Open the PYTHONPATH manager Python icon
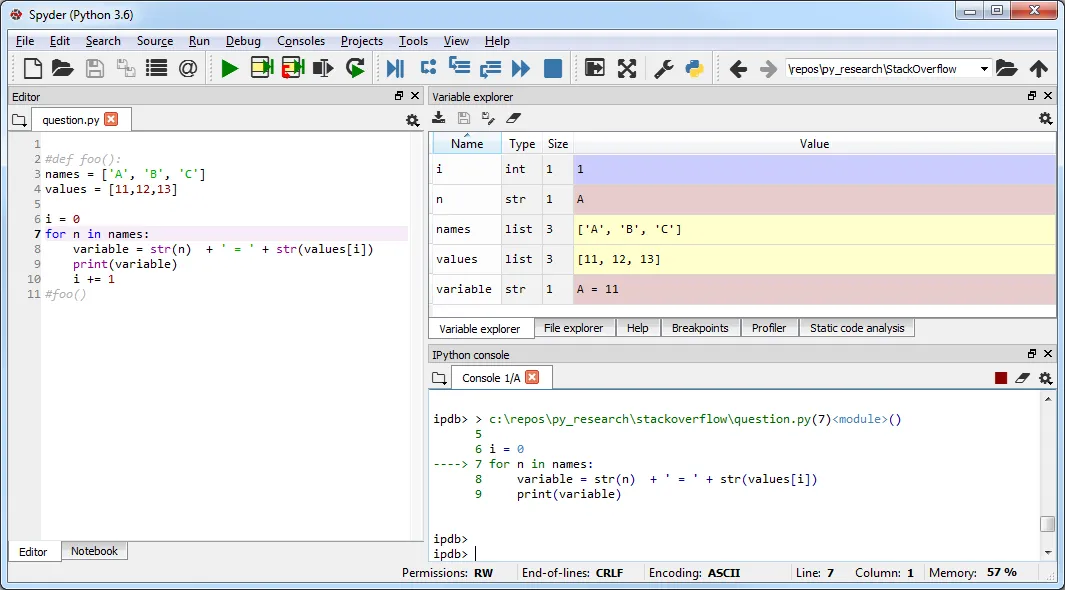Viewport: 1065px width, 590px height. tap(694, 68)
